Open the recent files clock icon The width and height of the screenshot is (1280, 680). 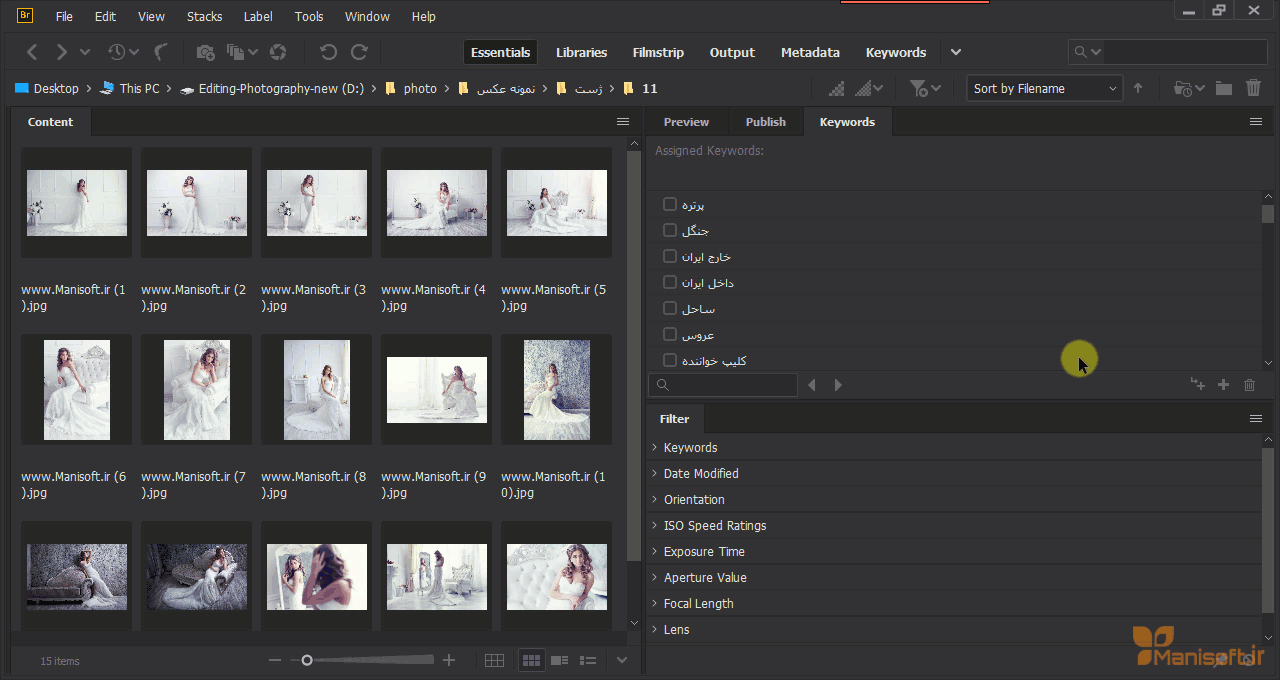click(117, 52)
